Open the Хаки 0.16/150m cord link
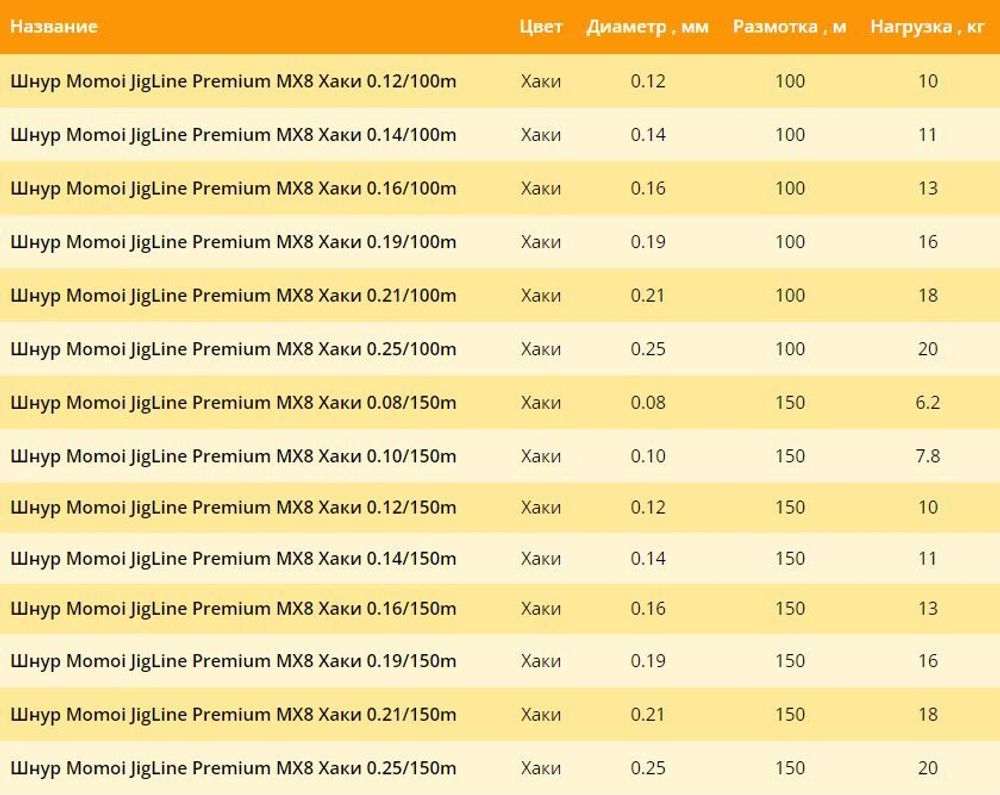This screenshot has width=1000, height=795. (x=233, y=609)
